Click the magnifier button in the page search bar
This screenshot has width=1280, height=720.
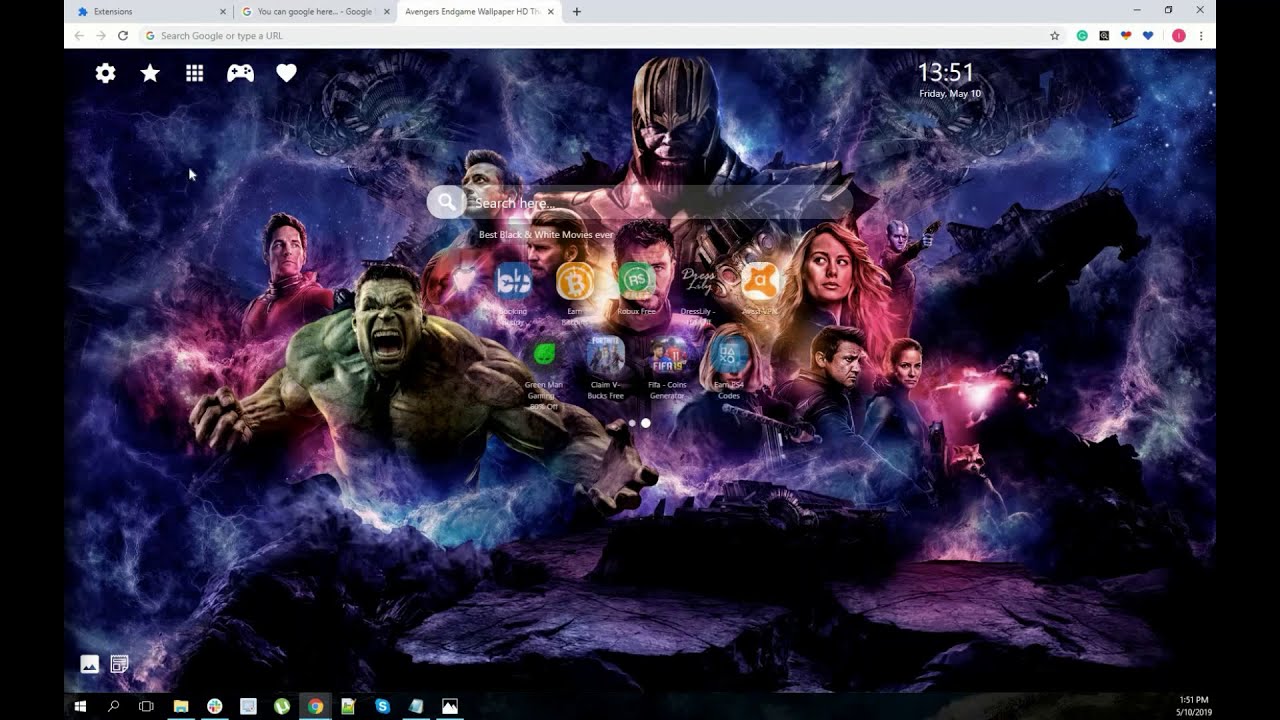(x=446, y=202)
